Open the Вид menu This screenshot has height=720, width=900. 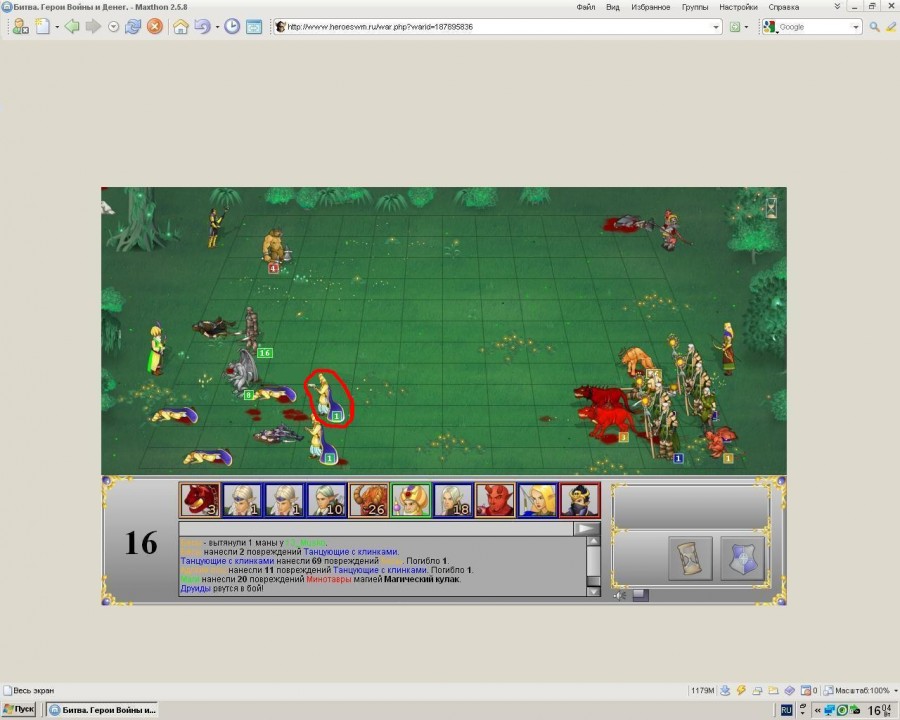[x=612, y=7]
